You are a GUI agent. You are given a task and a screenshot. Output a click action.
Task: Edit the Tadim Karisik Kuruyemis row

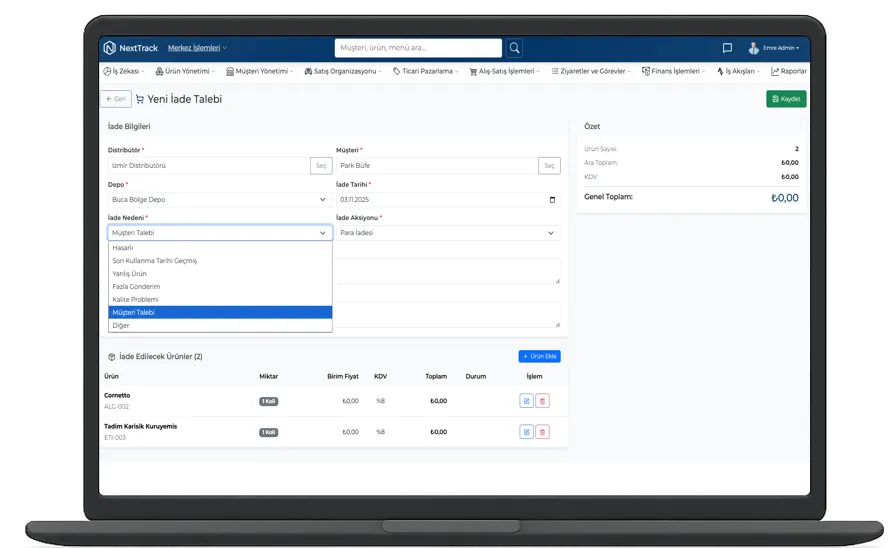(x=526, y=432)
